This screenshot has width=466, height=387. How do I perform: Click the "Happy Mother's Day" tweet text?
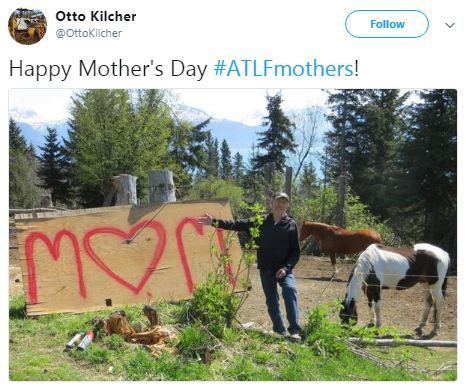pos(108,69)
